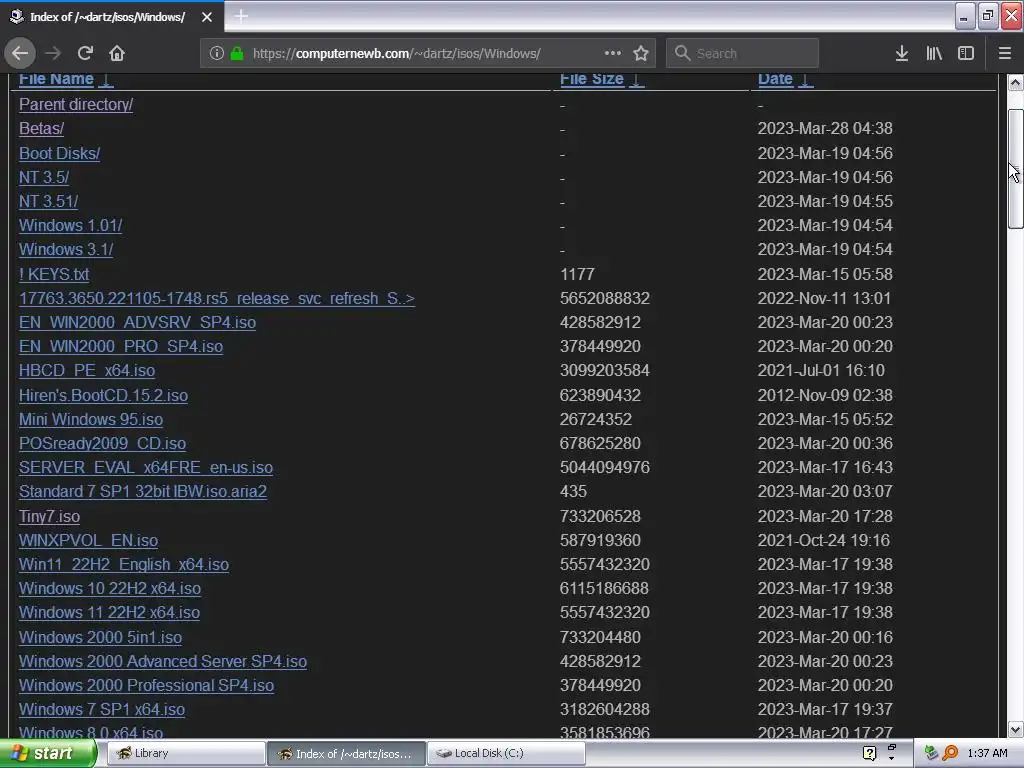This screenshot has width=1024, height=768.
Task: Open the Windows 3.1 folder
Action: click(x=66, y=250)
